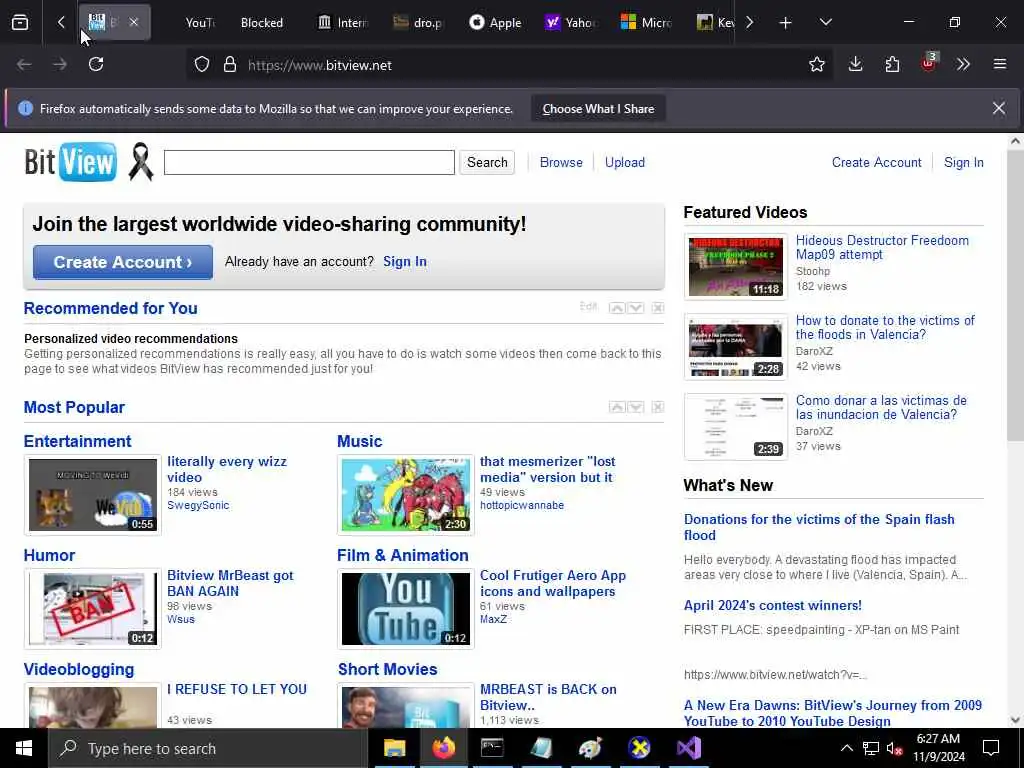Screen dimensions: 1024x768
Task: Open File Explorer from the taskbar
Action: pos(394,748)
